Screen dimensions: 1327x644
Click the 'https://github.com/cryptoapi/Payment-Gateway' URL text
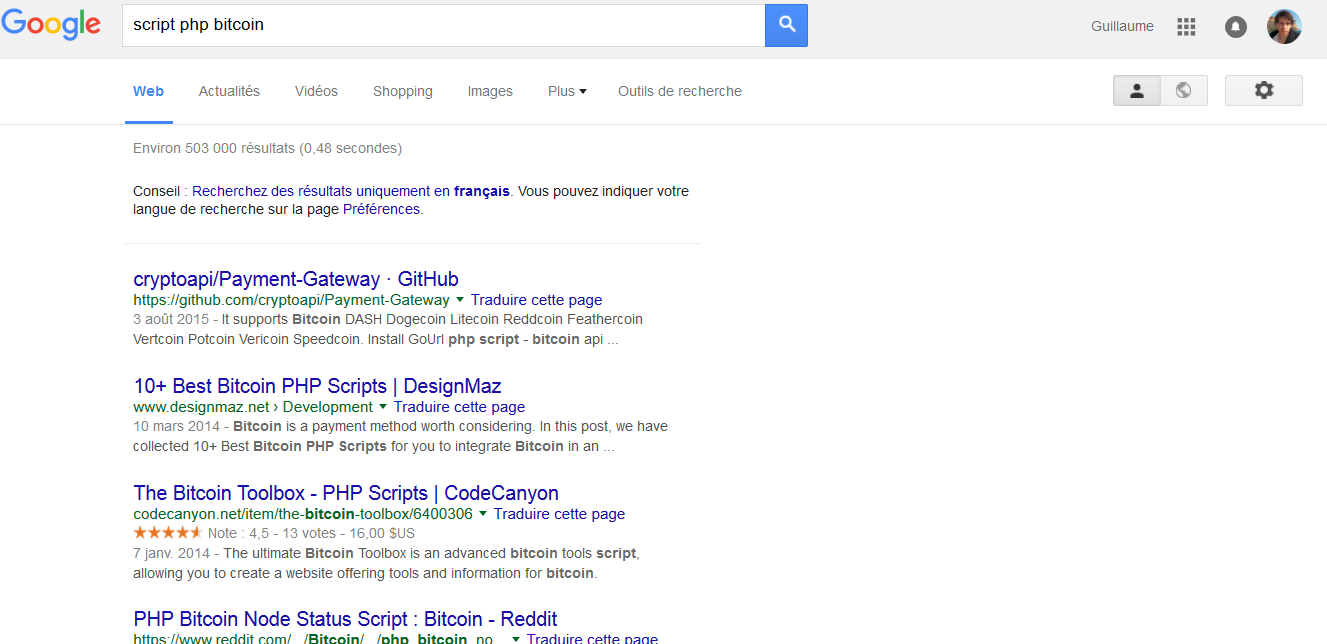(x=291, y=300)
